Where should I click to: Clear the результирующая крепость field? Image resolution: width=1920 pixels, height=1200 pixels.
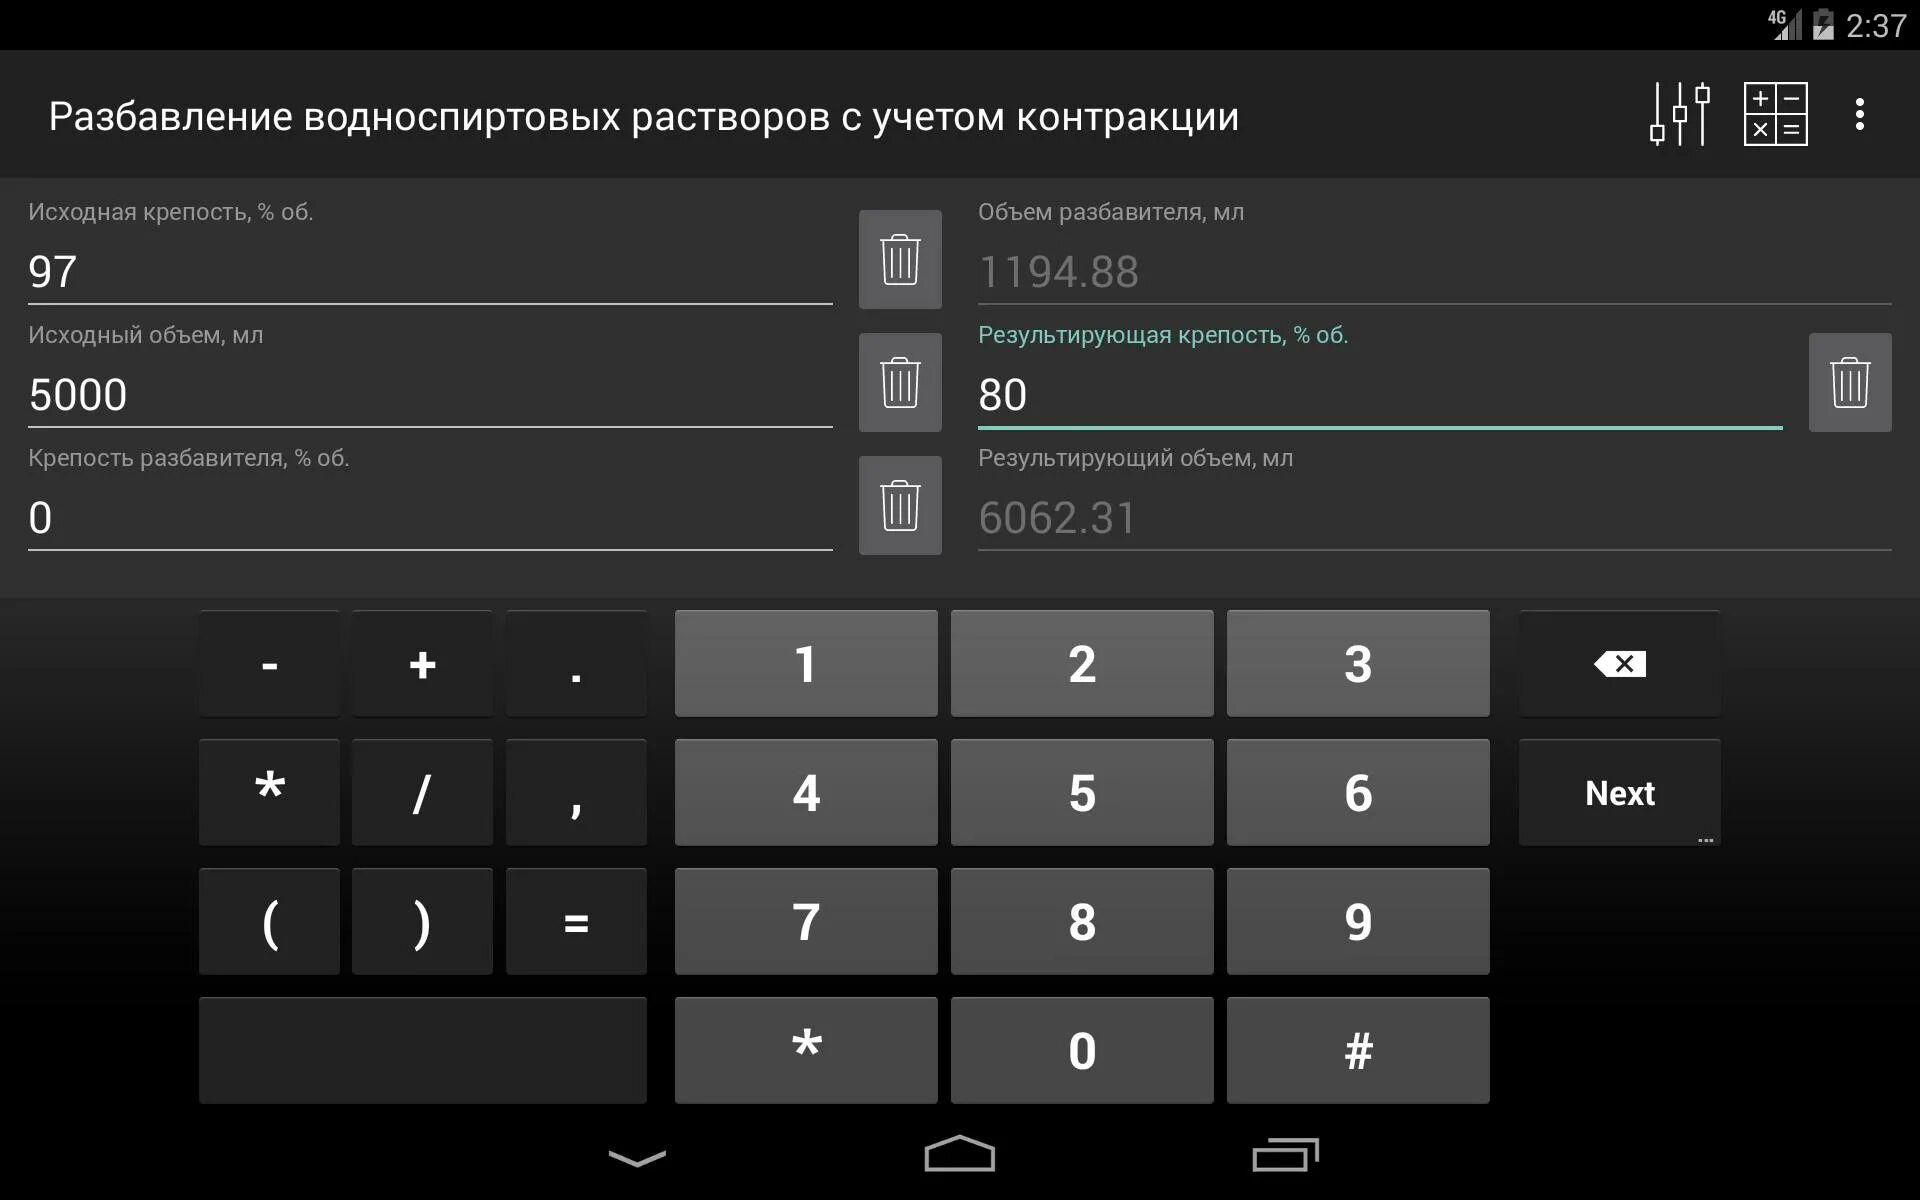pos(1851,382)
